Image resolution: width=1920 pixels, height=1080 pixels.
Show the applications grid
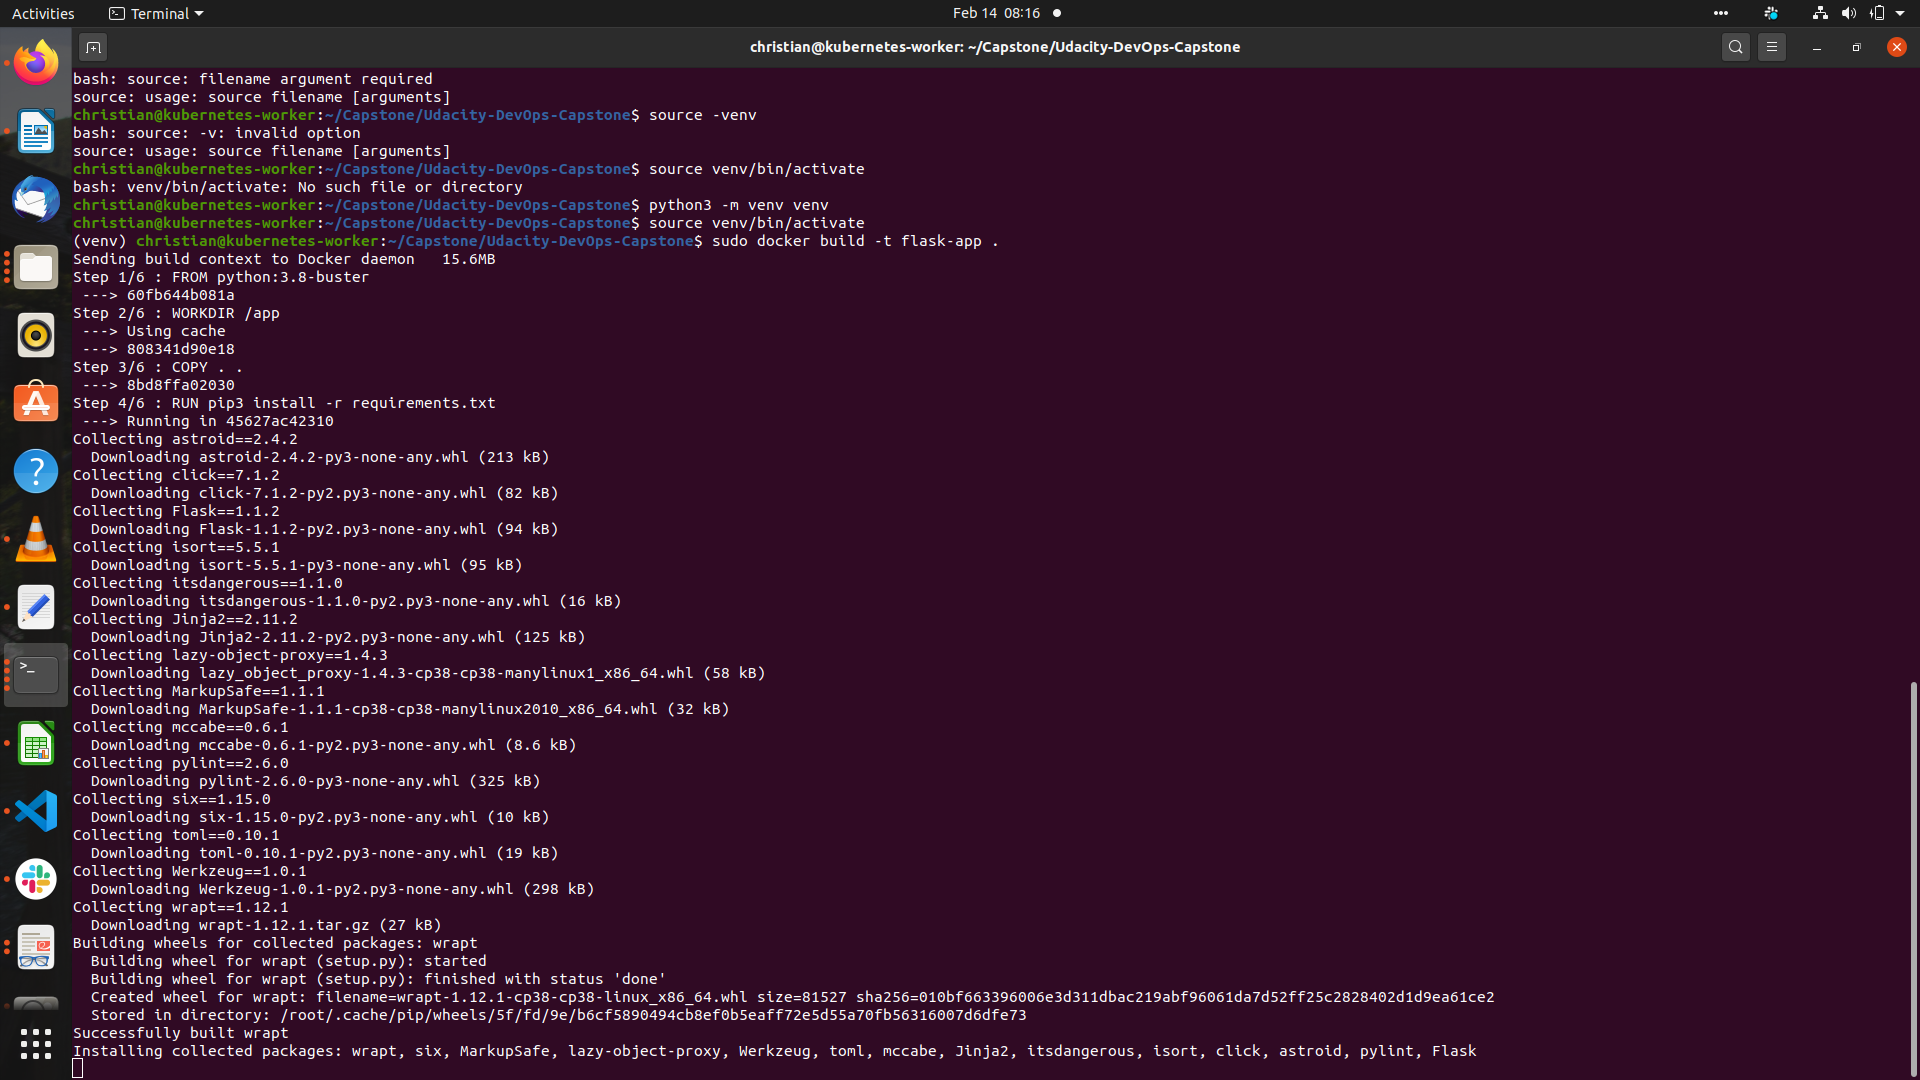pyautogui.click(x=36, y=1044)
